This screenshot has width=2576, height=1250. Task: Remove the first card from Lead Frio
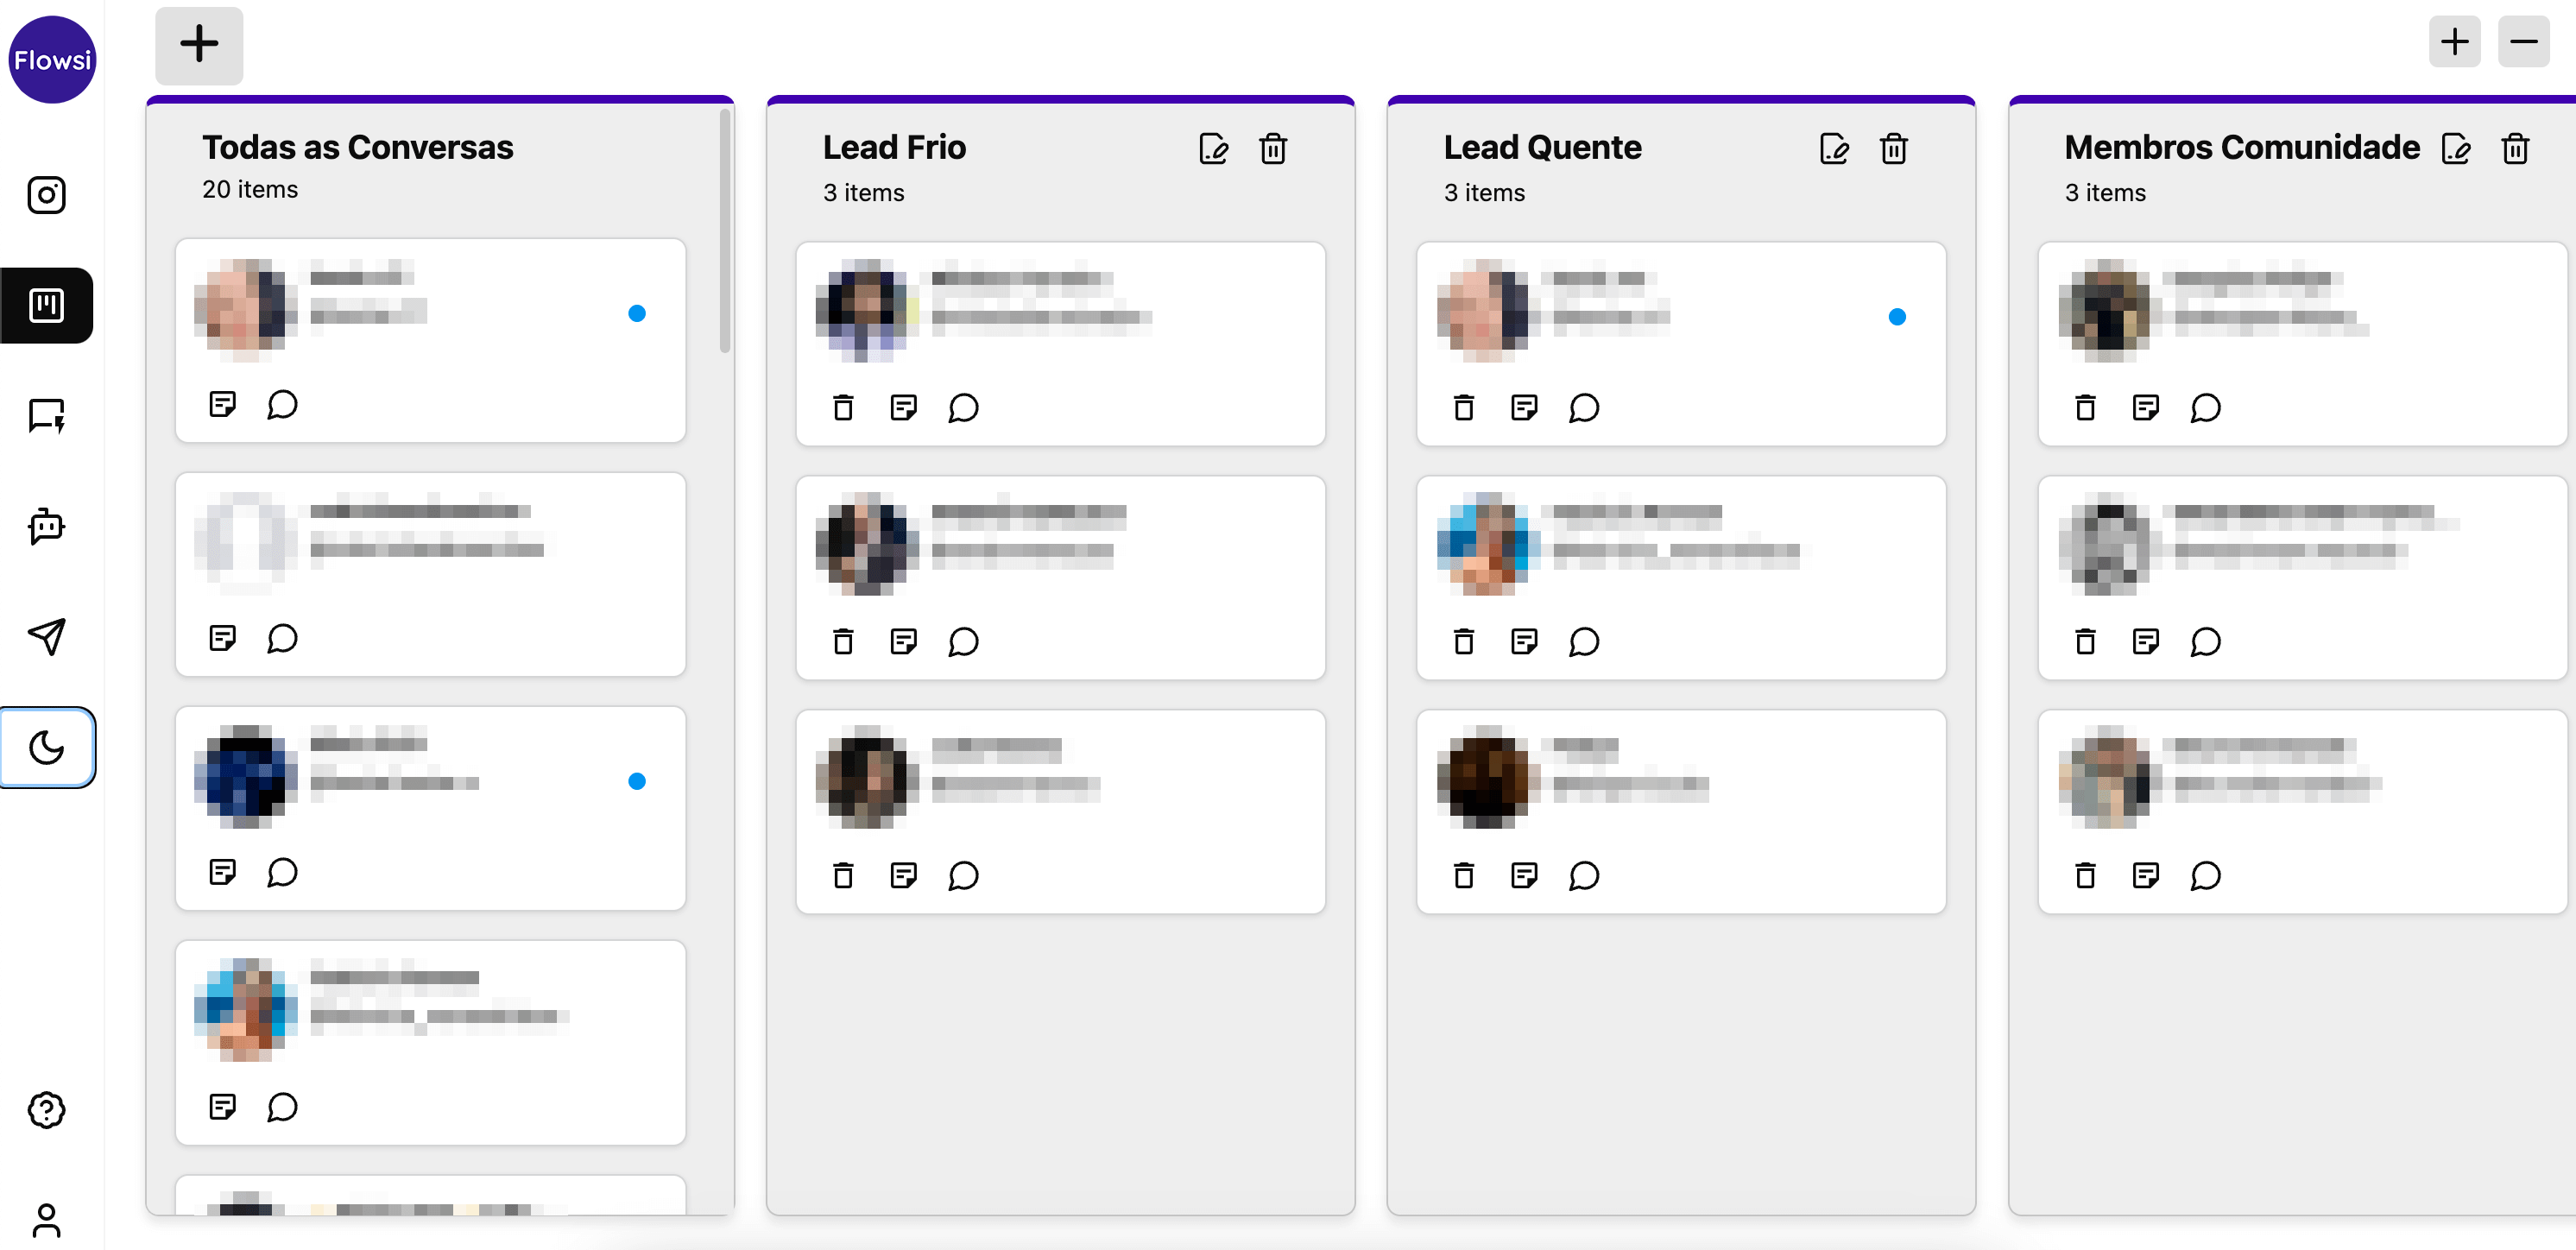tap(843, 408)
